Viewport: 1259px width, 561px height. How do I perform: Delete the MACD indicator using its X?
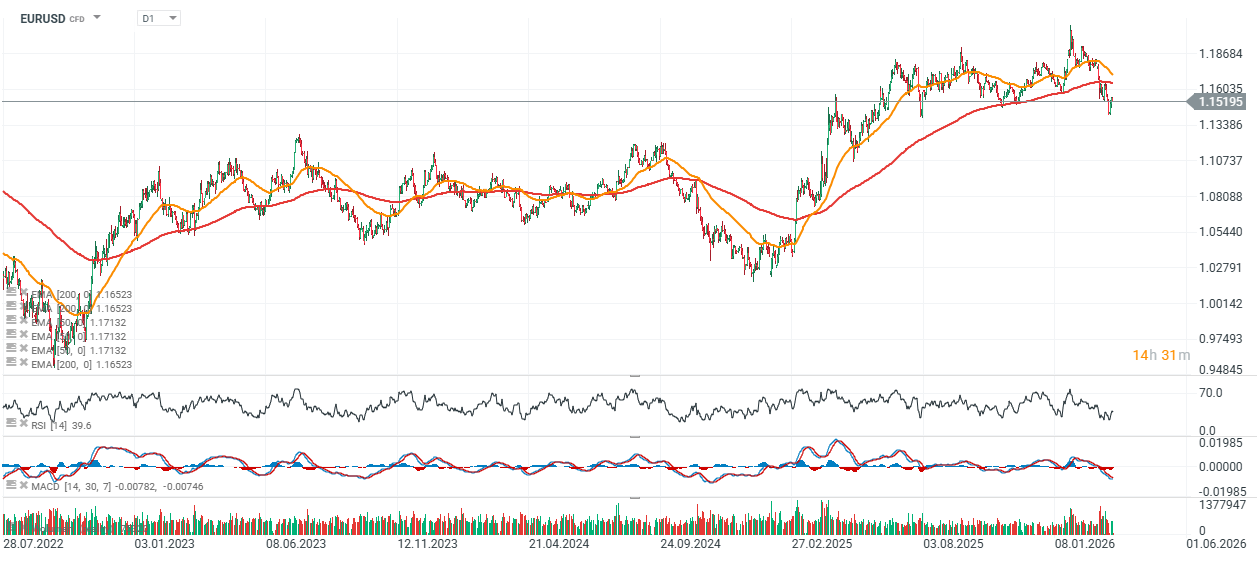coord(24,485)
